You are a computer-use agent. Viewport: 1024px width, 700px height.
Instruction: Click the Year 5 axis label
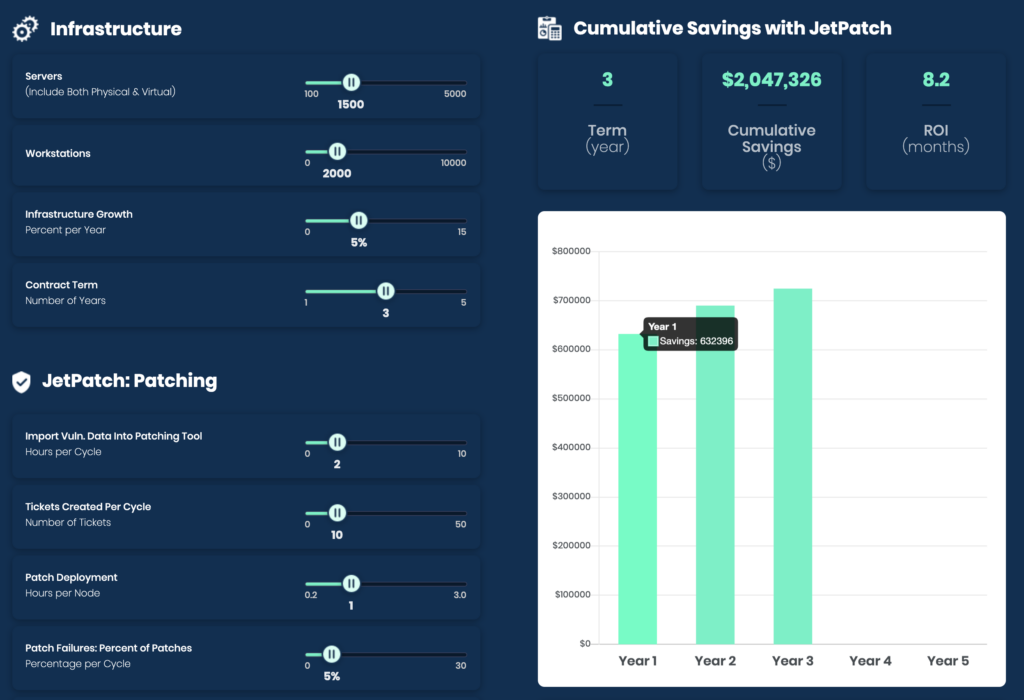[948, 661]
